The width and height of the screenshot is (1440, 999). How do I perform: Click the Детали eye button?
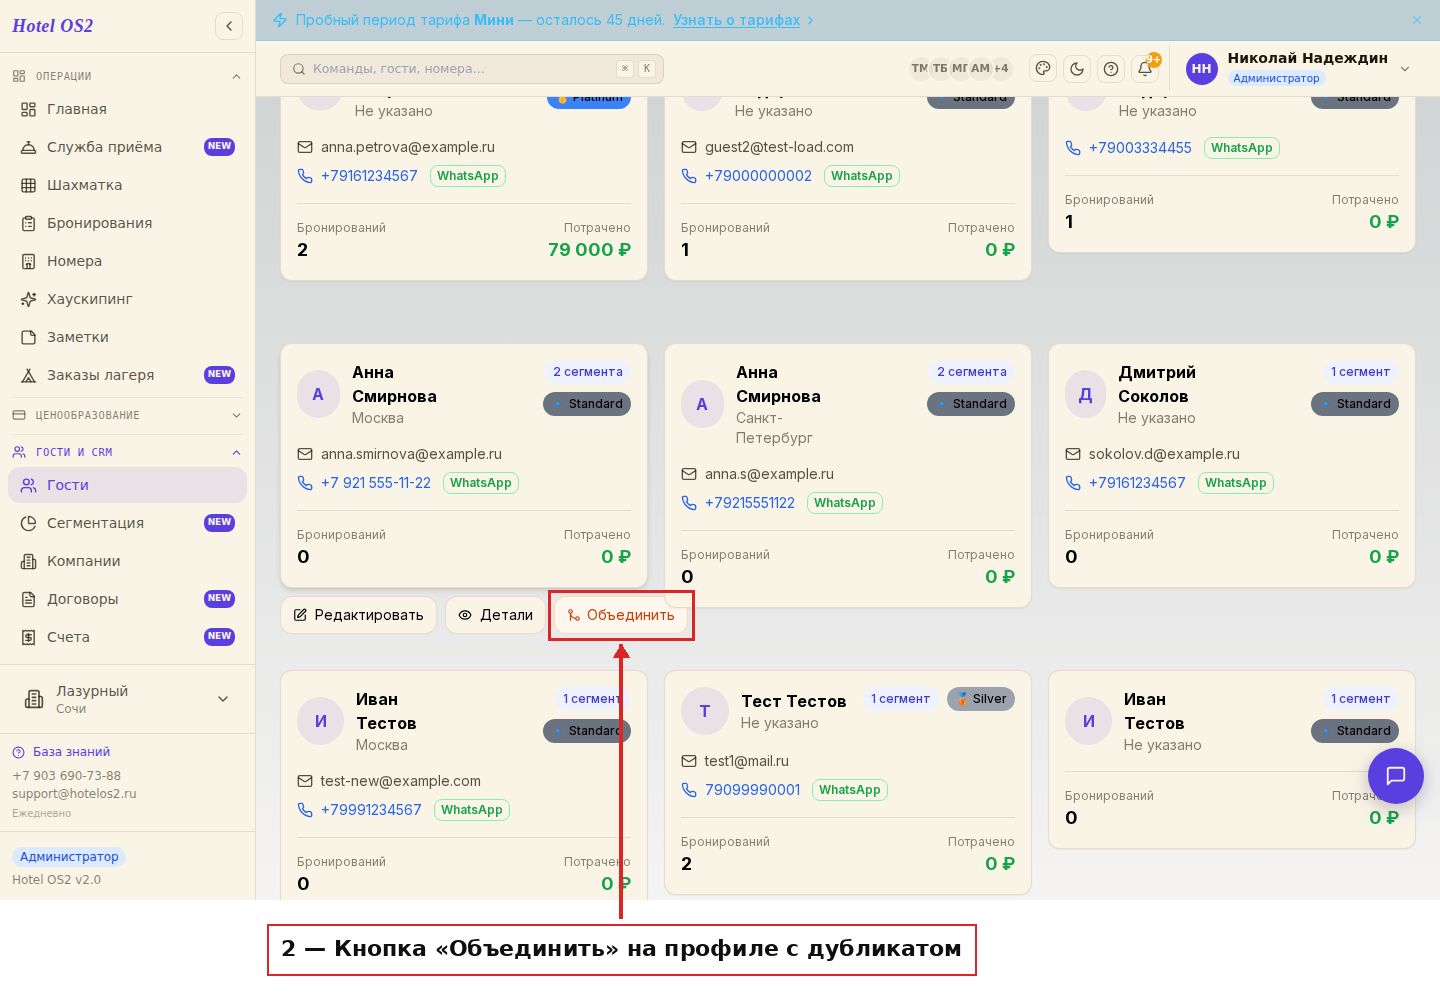[496, 615]
